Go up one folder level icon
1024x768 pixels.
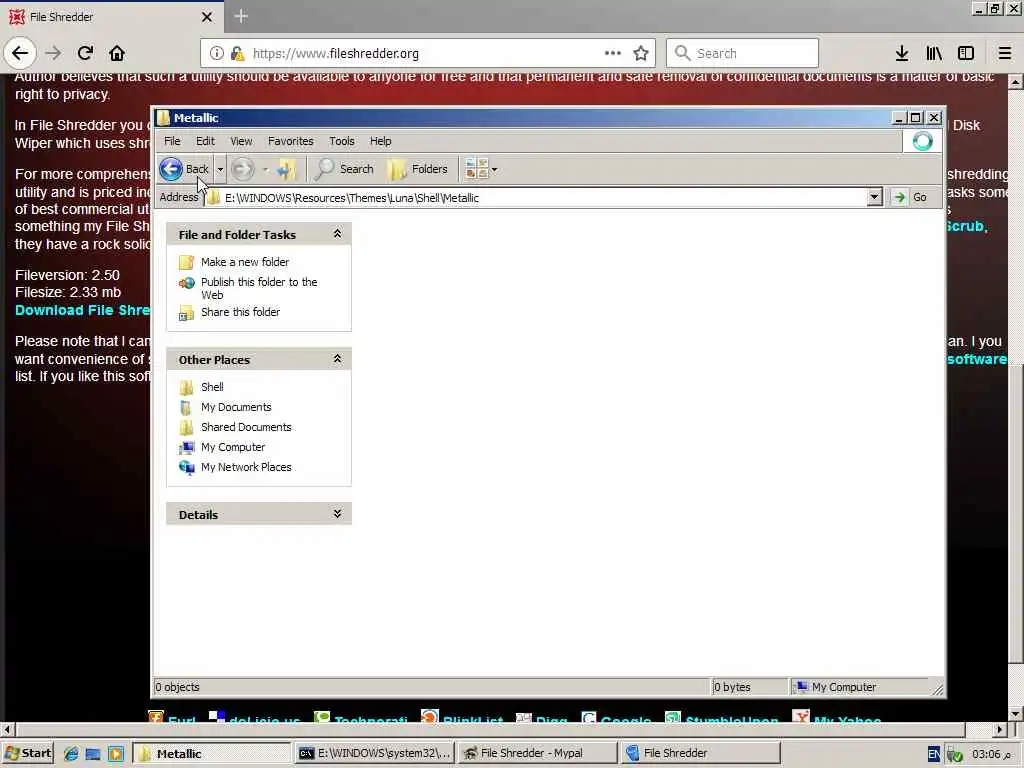coord(286,169)
